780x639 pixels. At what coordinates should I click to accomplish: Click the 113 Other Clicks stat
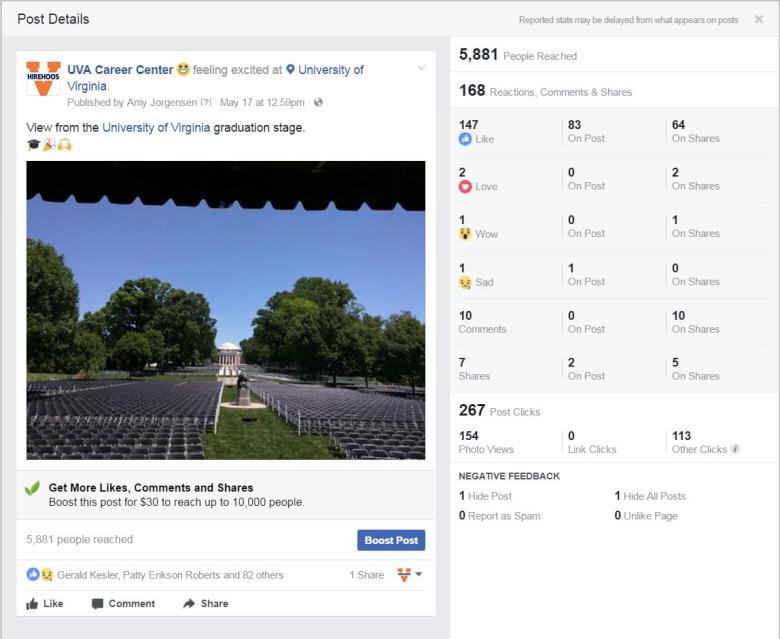[x=699, y=442]
